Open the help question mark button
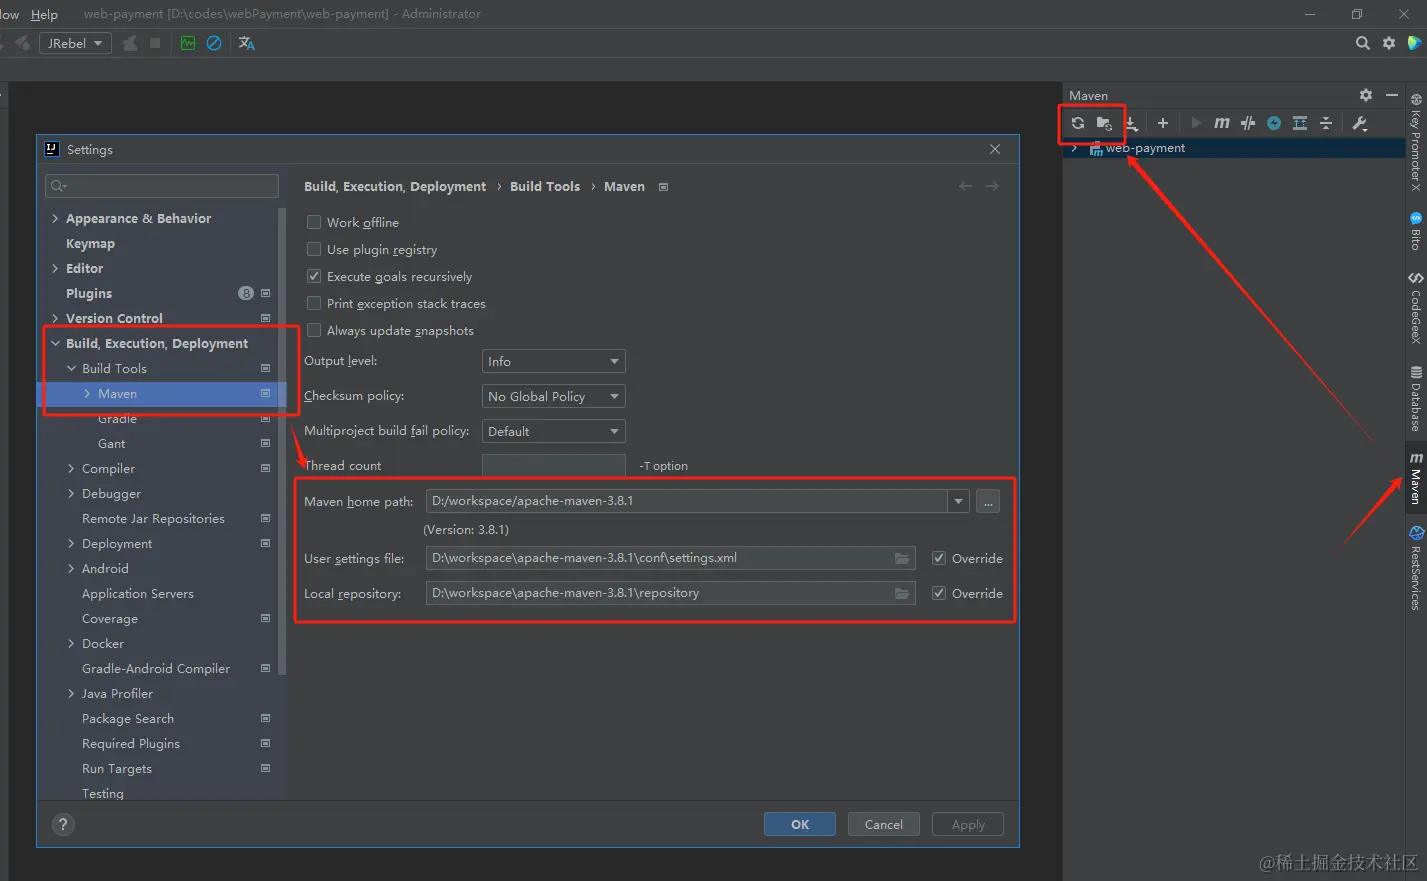Viewport: 1427px width, 881px height. click(63, 824)
